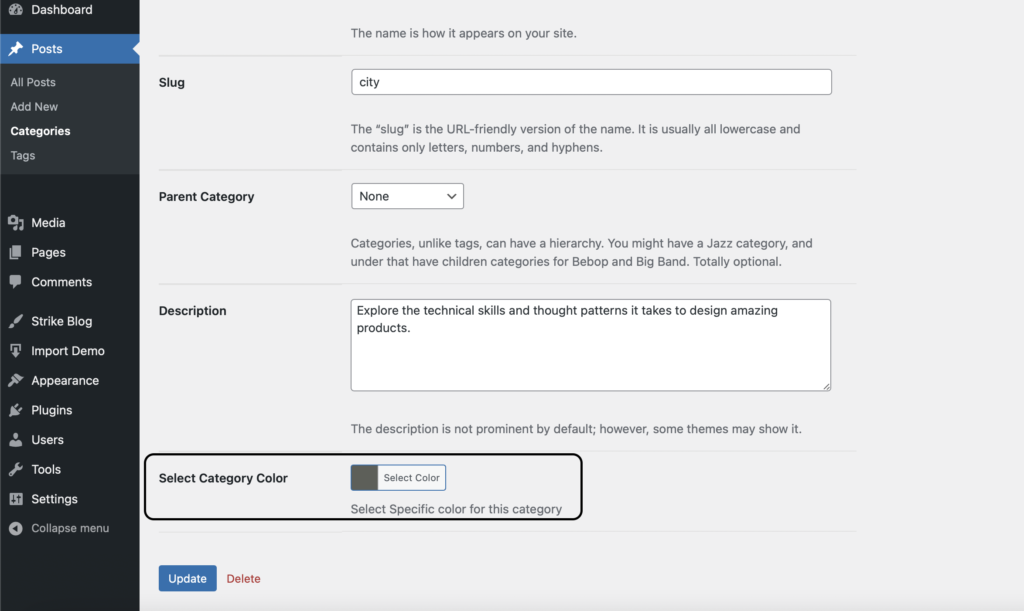Click the Dashboard gauge icon

(15, 10)
